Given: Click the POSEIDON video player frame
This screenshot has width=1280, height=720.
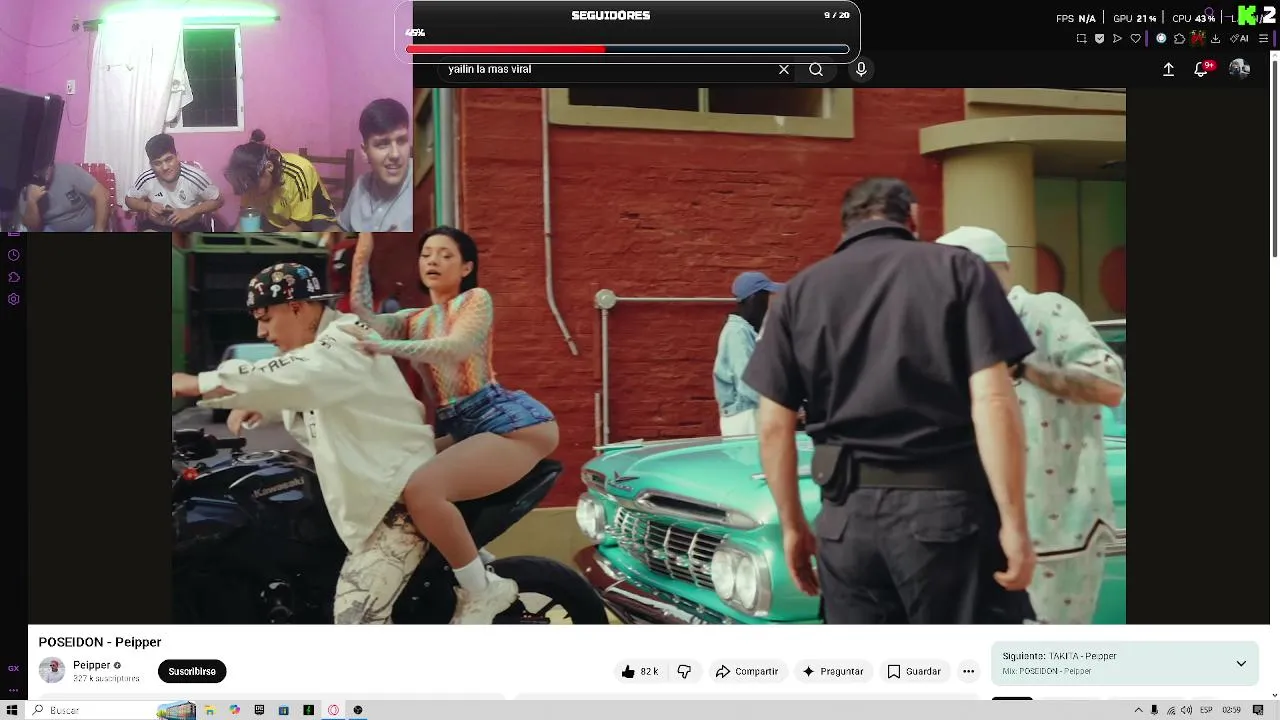Looking at the screenshot, I should (648, 356).
